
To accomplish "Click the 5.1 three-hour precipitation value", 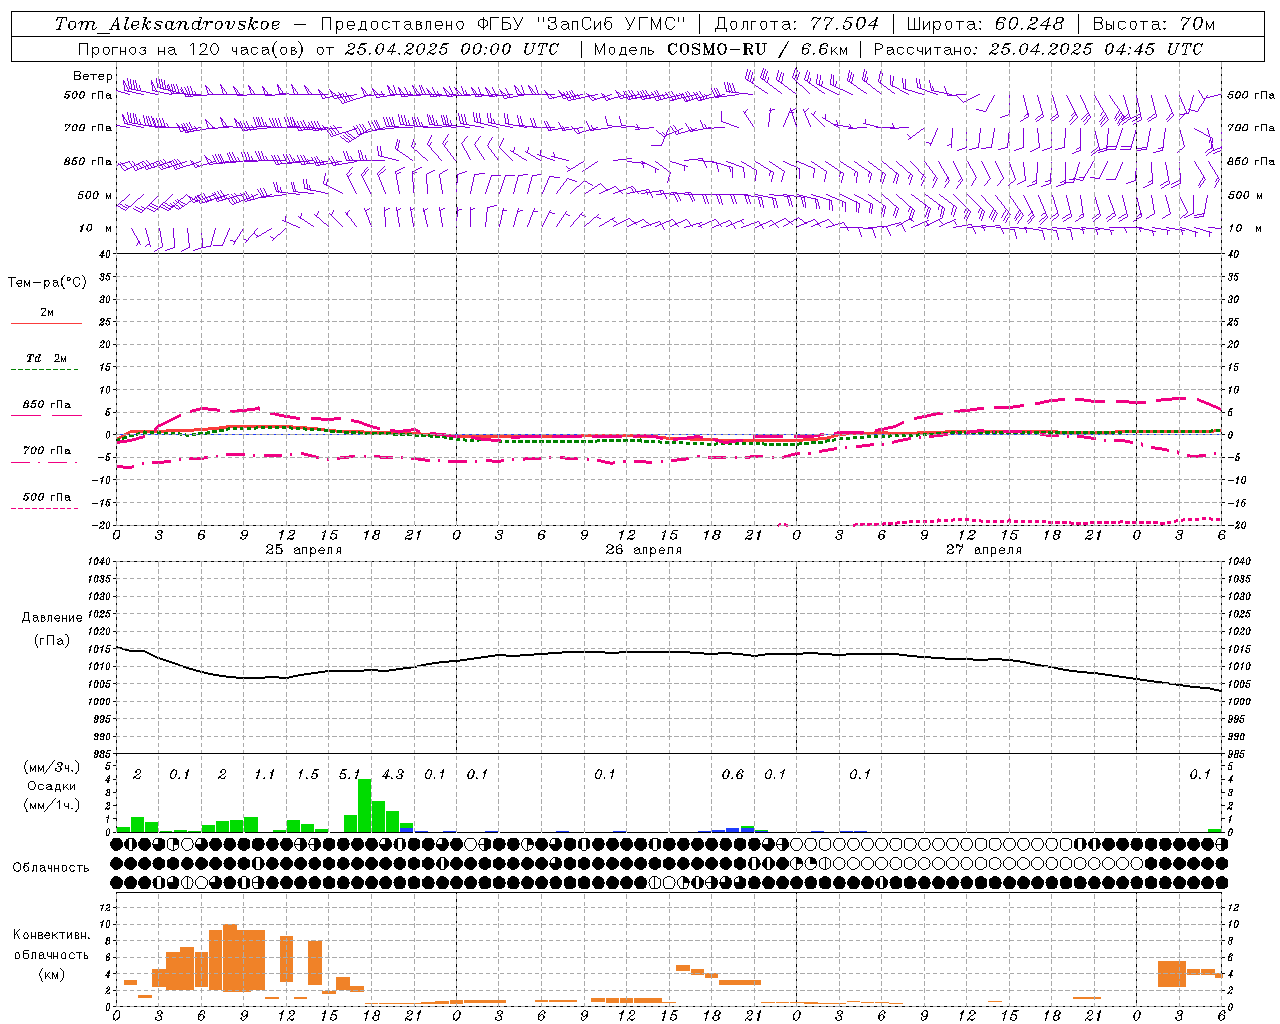I will pos(350,774).
